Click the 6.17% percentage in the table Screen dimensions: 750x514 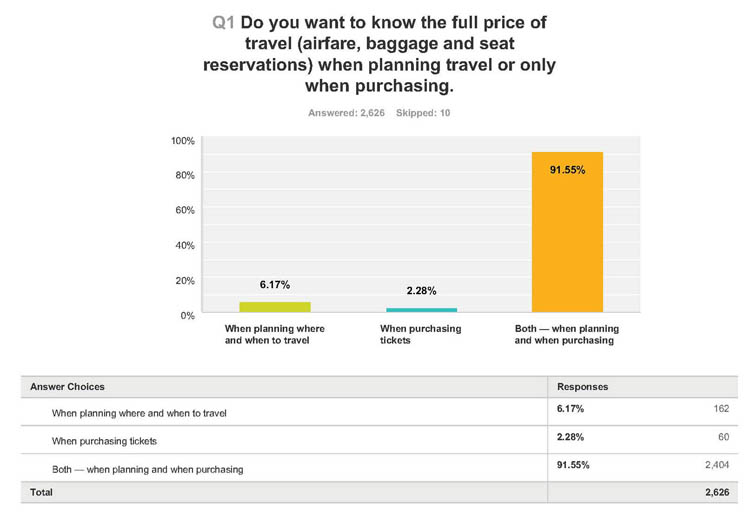coord(570,408)
